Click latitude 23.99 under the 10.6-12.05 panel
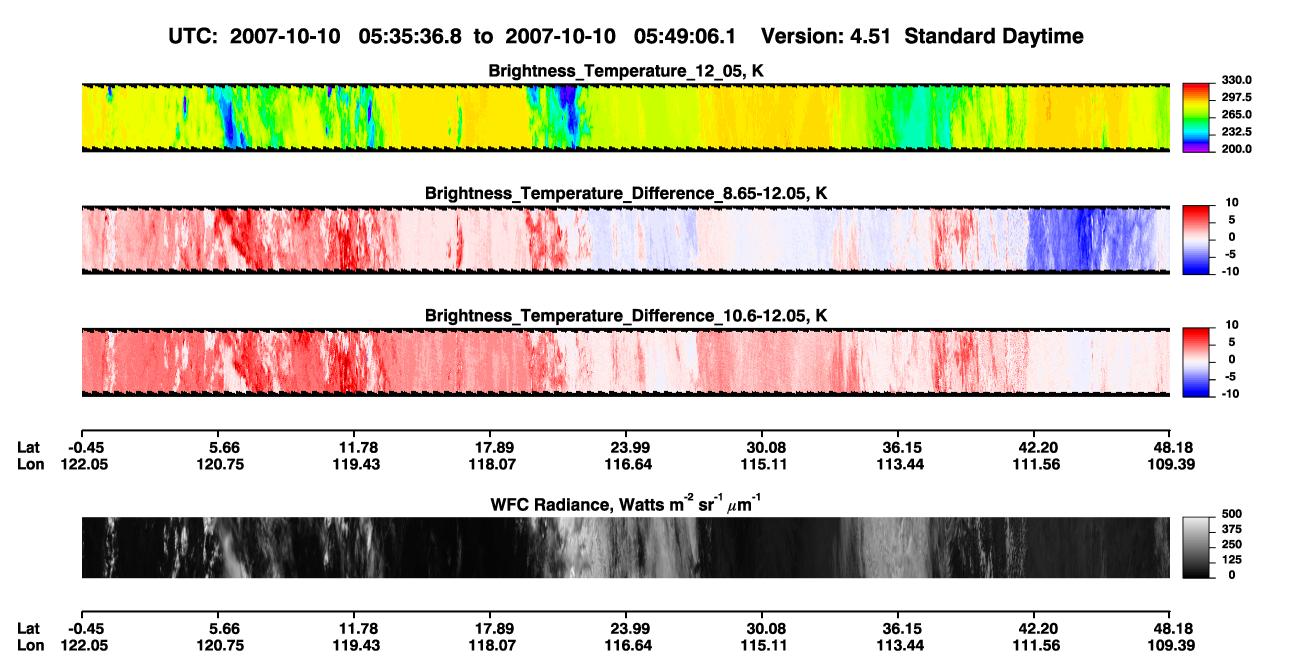This screenshot has height=667, width=1300. (x=626, y=448)
